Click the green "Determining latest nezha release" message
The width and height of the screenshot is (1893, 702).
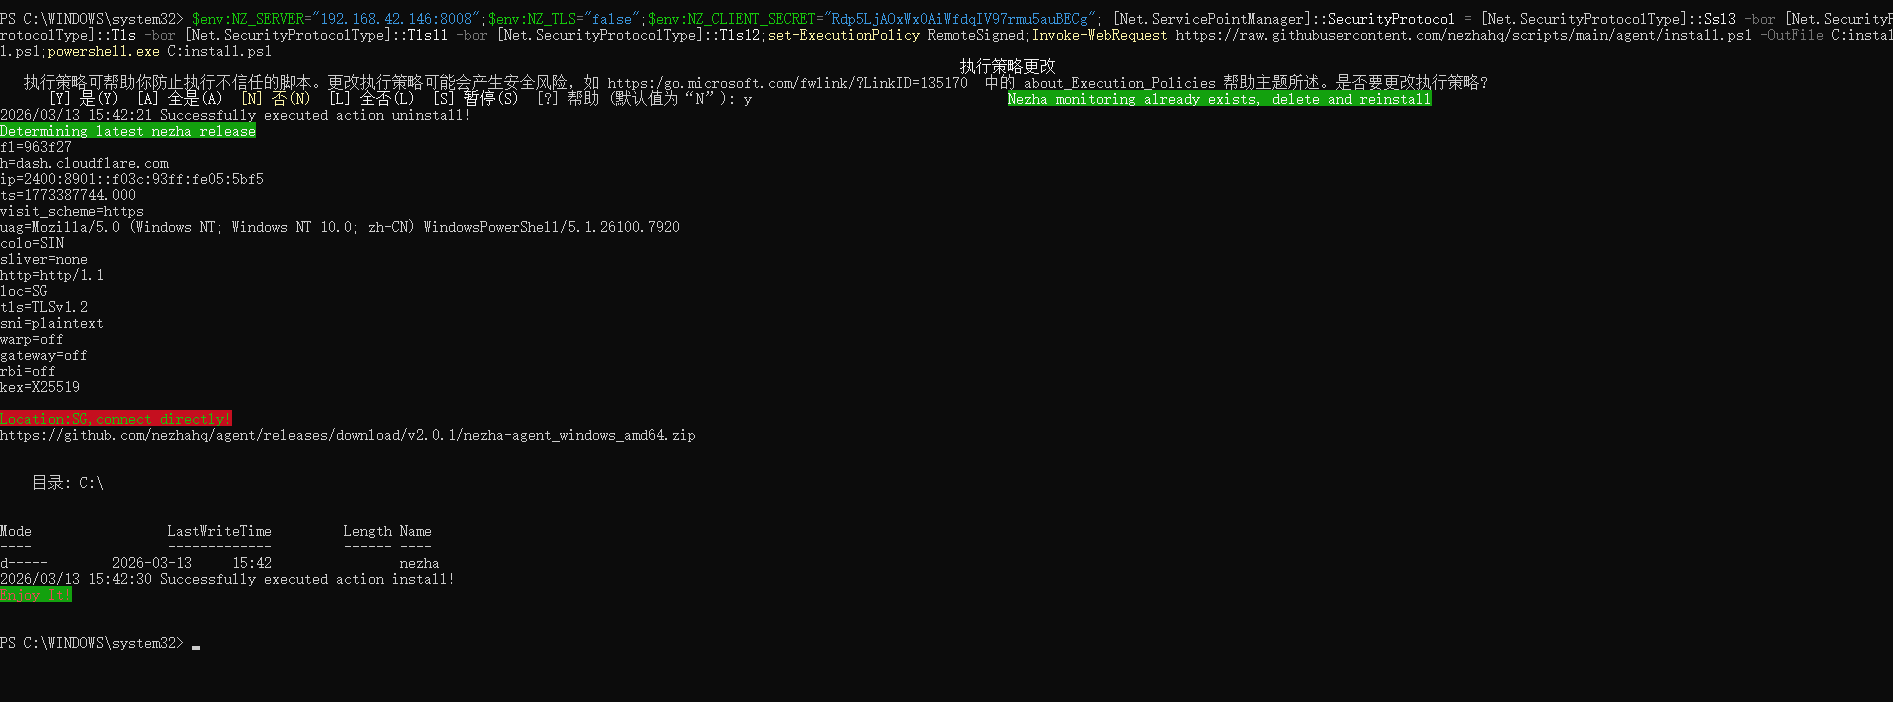[128, 132]
